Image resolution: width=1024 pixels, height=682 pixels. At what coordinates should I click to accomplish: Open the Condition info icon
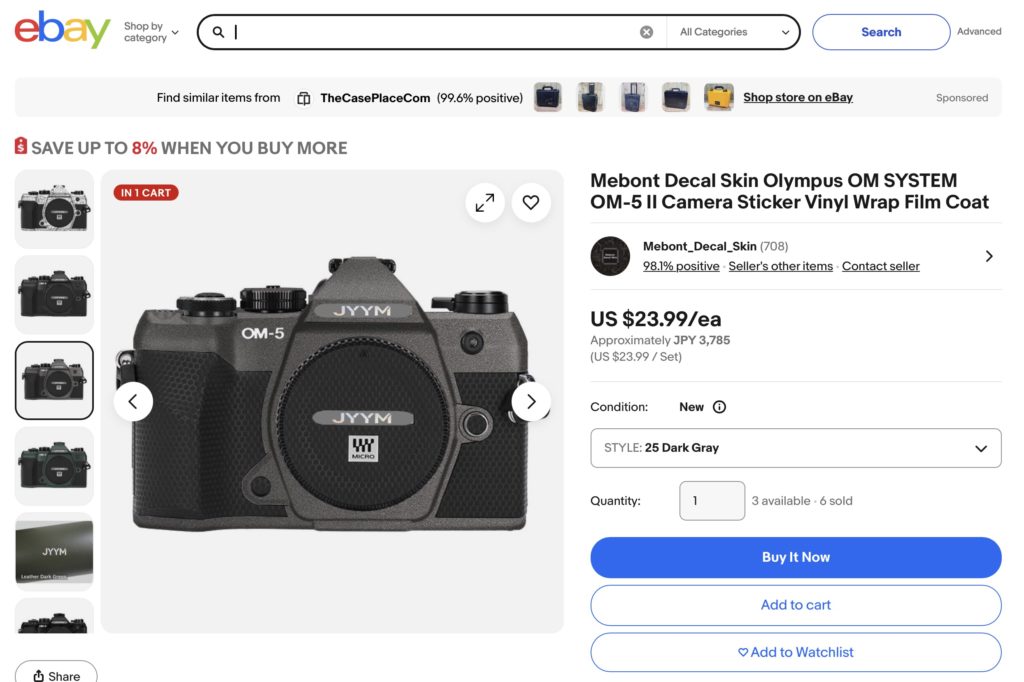719,407
